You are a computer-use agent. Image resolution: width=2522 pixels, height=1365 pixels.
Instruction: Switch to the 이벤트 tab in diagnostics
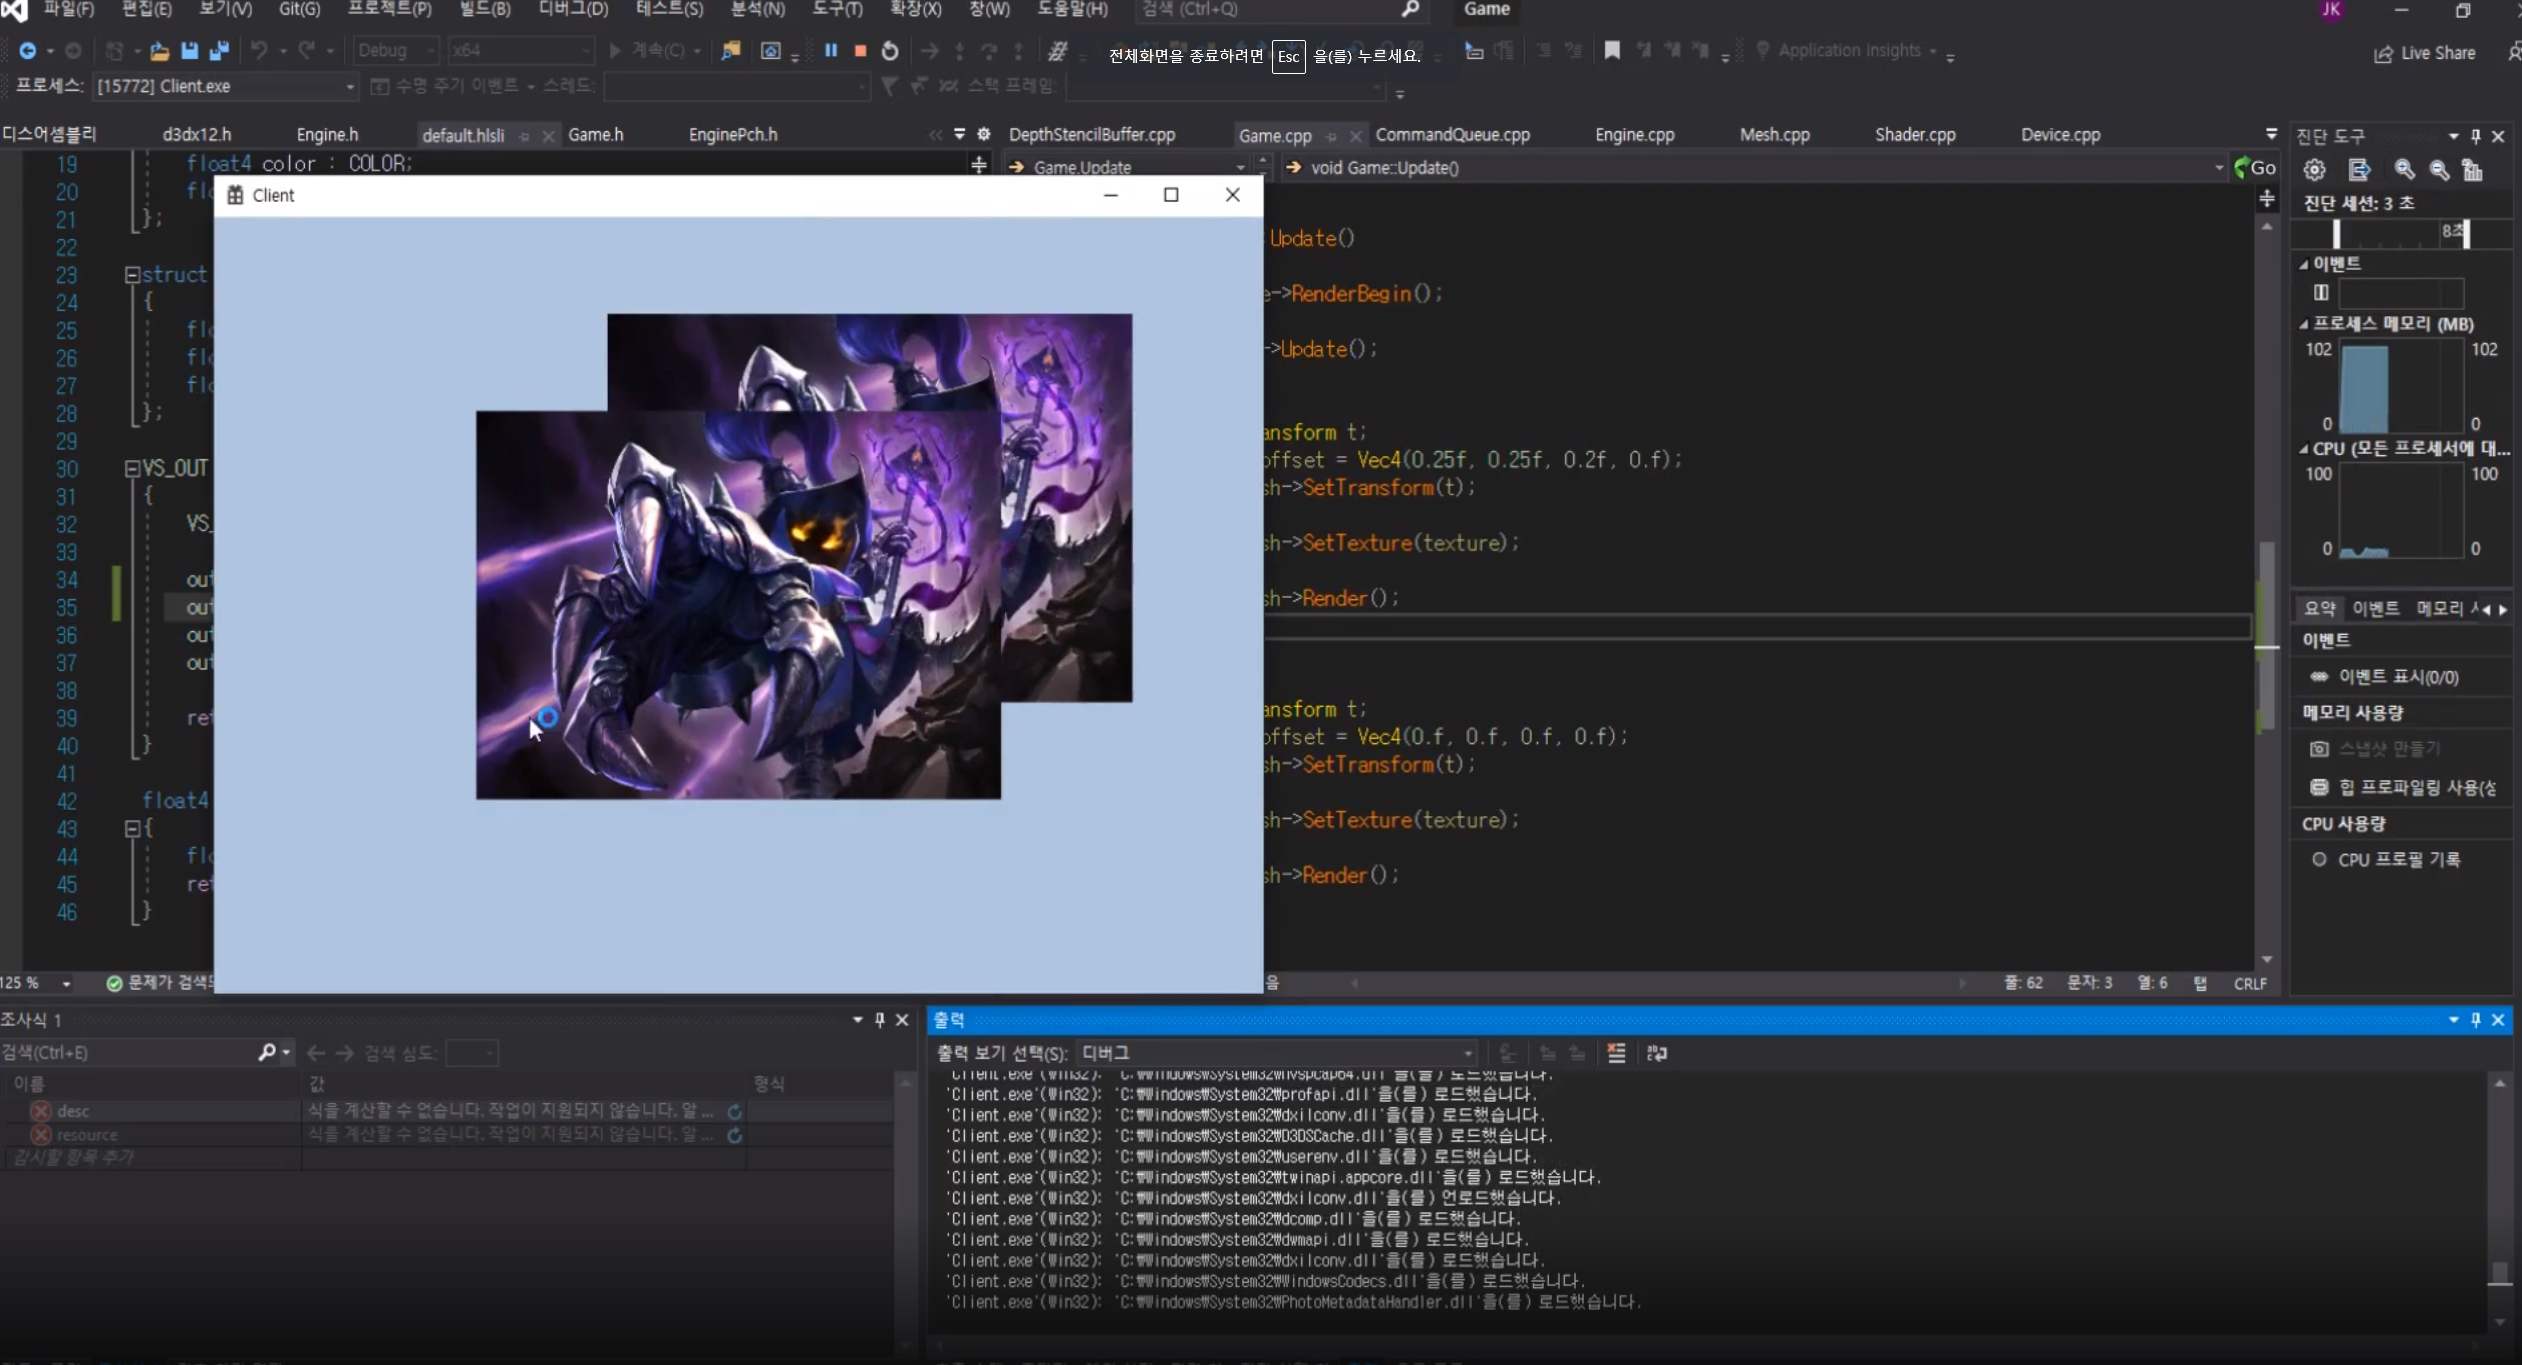pos(2375,608)
